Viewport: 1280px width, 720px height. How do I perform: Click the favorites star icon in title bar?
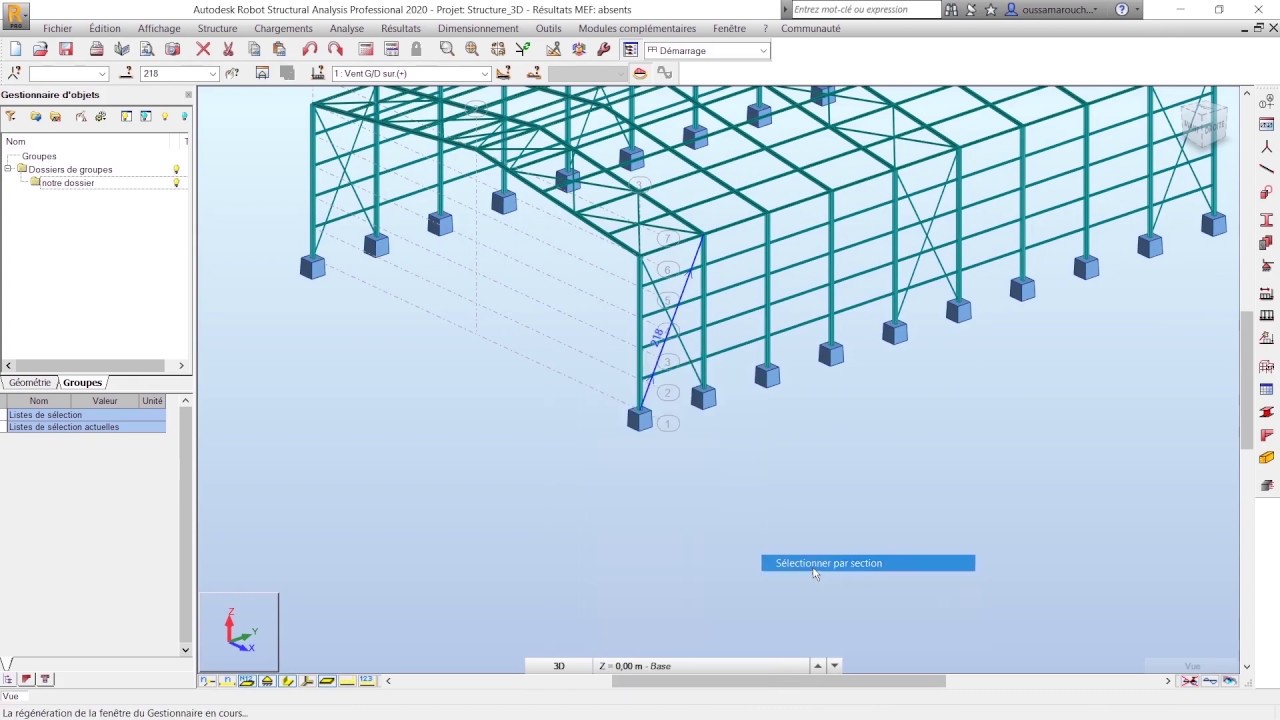click(x=991, y=10)
